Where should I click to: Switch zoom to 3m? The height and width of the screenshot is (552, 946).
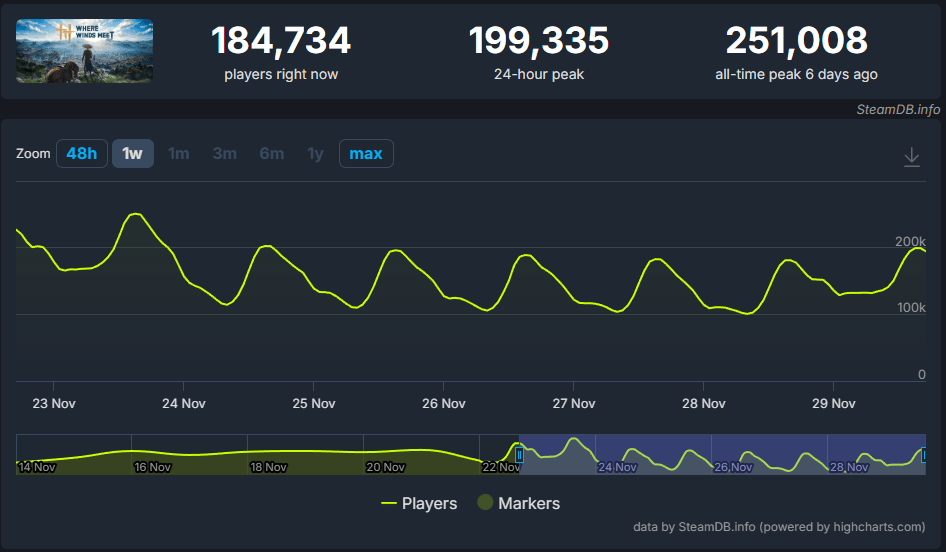(224, 154)
